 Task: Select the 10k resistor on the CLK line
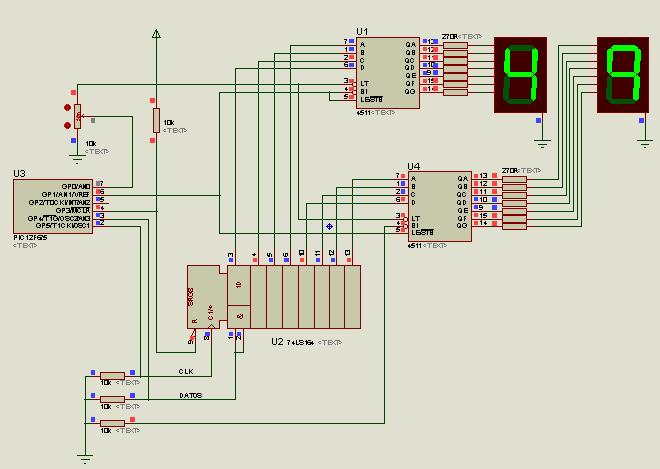click(x=112, y=376)
